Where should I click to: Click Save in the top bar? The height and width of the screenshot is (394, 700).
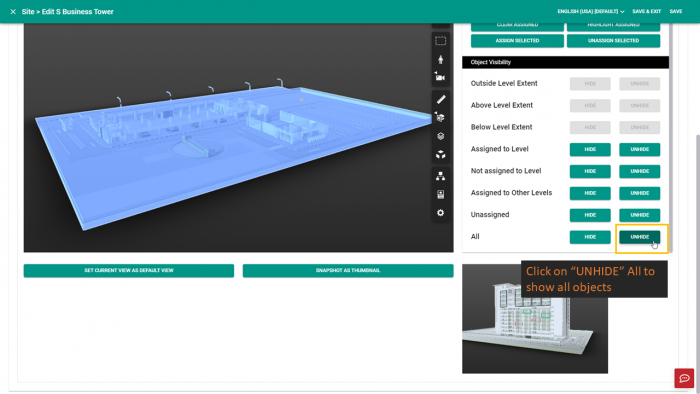(675, 12)
